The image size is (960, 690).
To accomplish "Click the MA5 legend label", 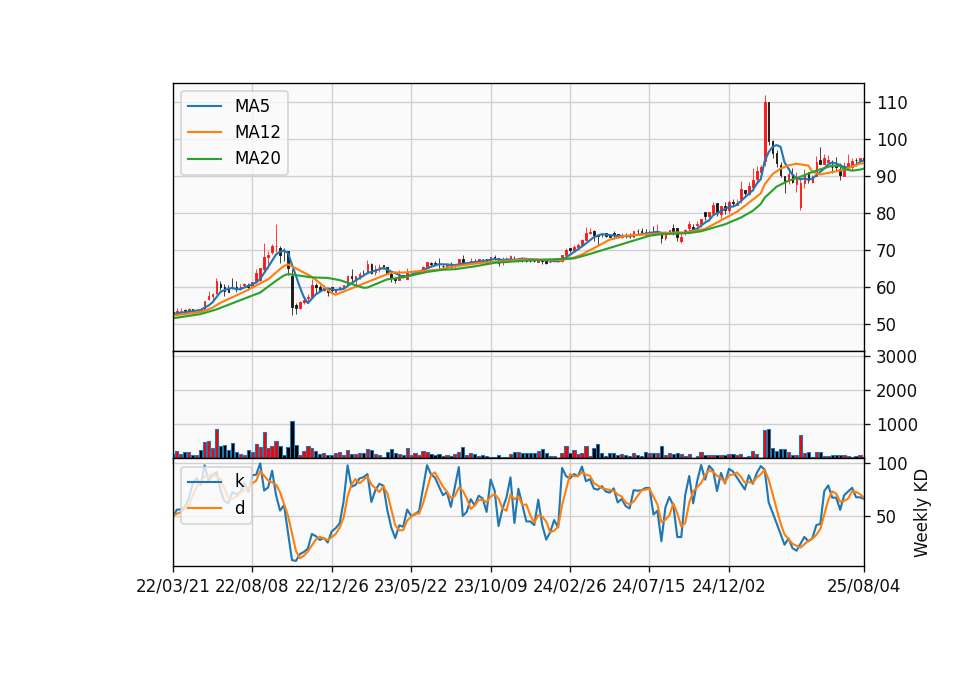I will click(252, 106).
